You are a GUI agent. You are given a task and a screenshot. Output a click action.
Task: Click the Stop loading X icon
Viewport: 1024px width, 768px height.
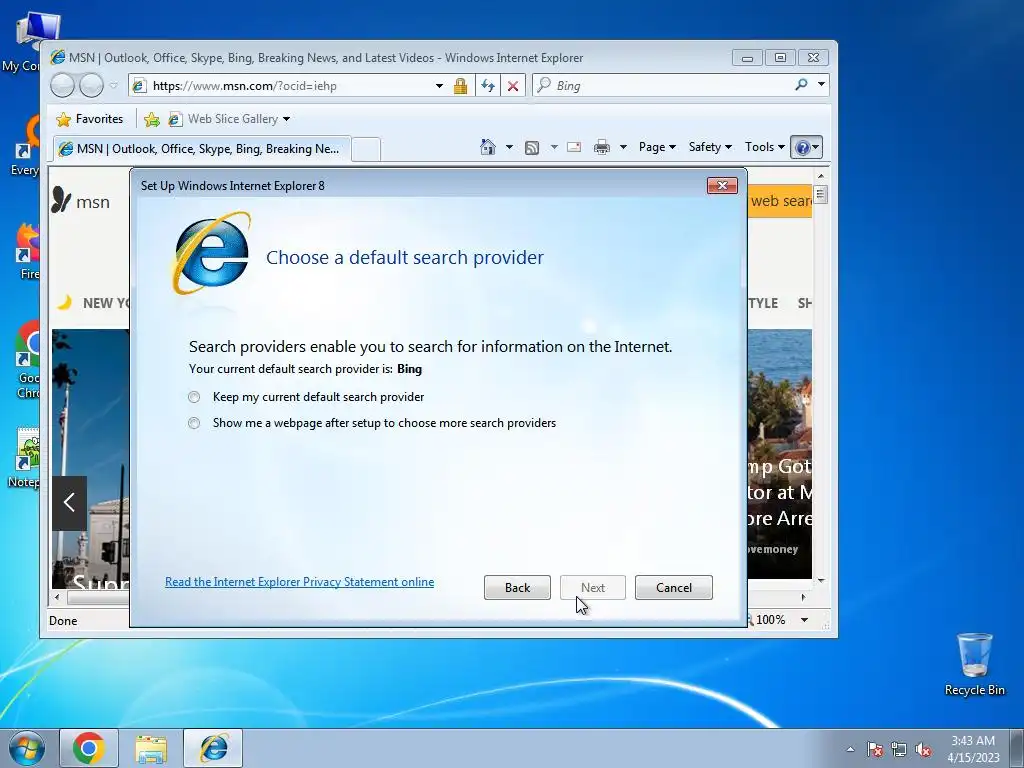(x=513, y=86)
